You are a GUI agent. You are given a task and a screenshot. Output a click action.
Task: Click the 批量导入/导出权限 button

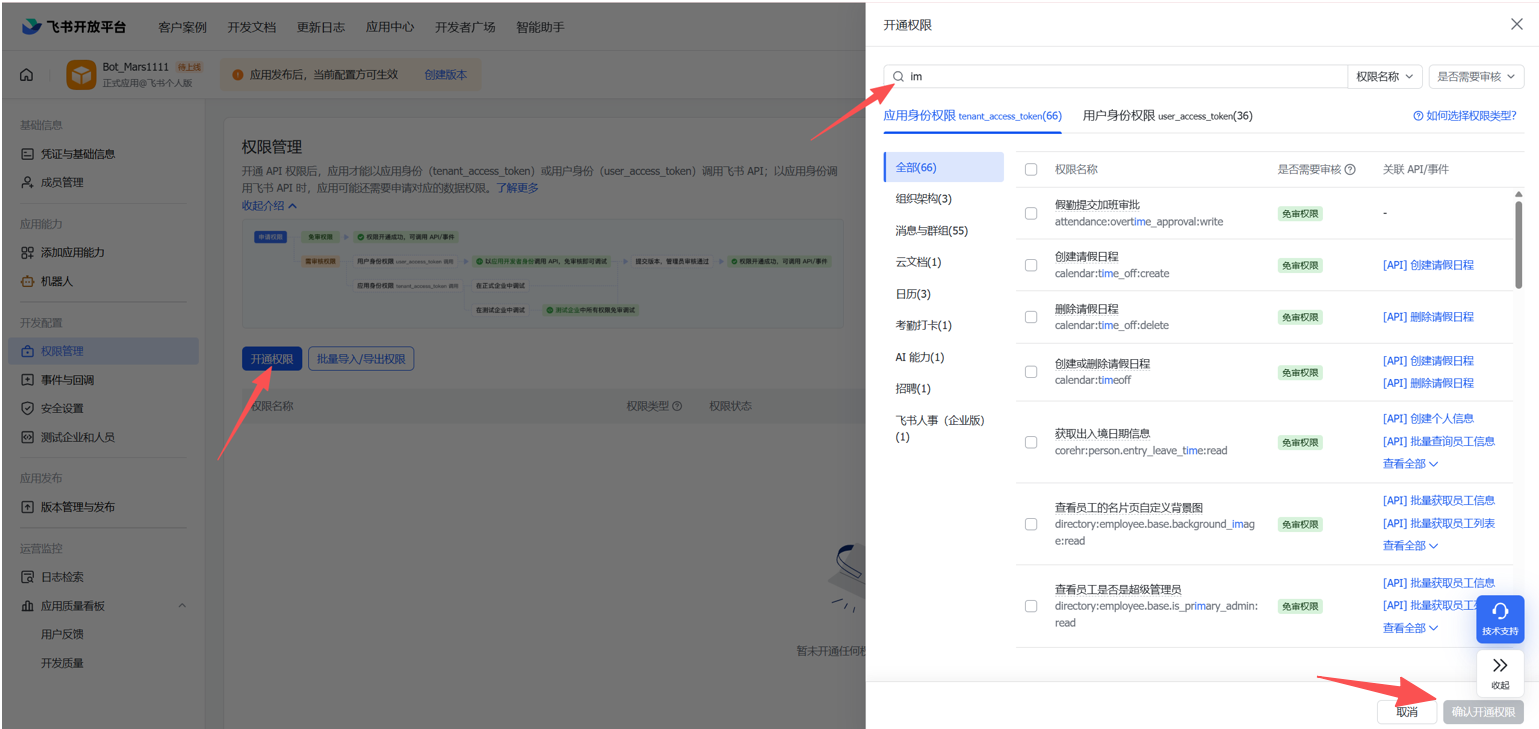[361, 359]
